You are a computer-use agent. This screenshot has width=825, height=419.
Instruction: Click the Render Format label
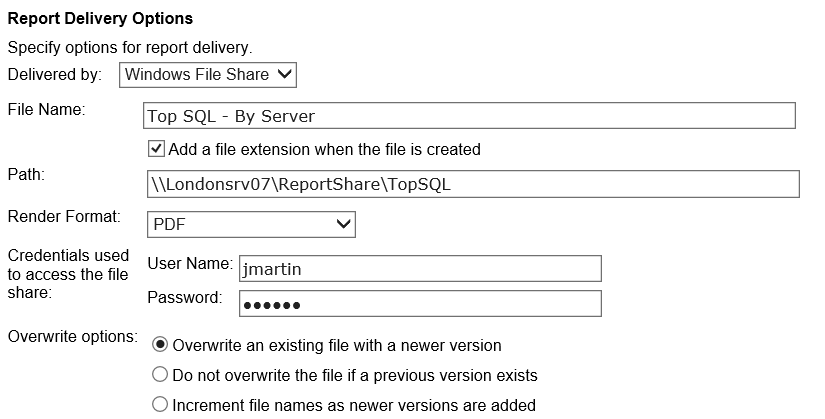pyautogui.click(x=63, y=216)
